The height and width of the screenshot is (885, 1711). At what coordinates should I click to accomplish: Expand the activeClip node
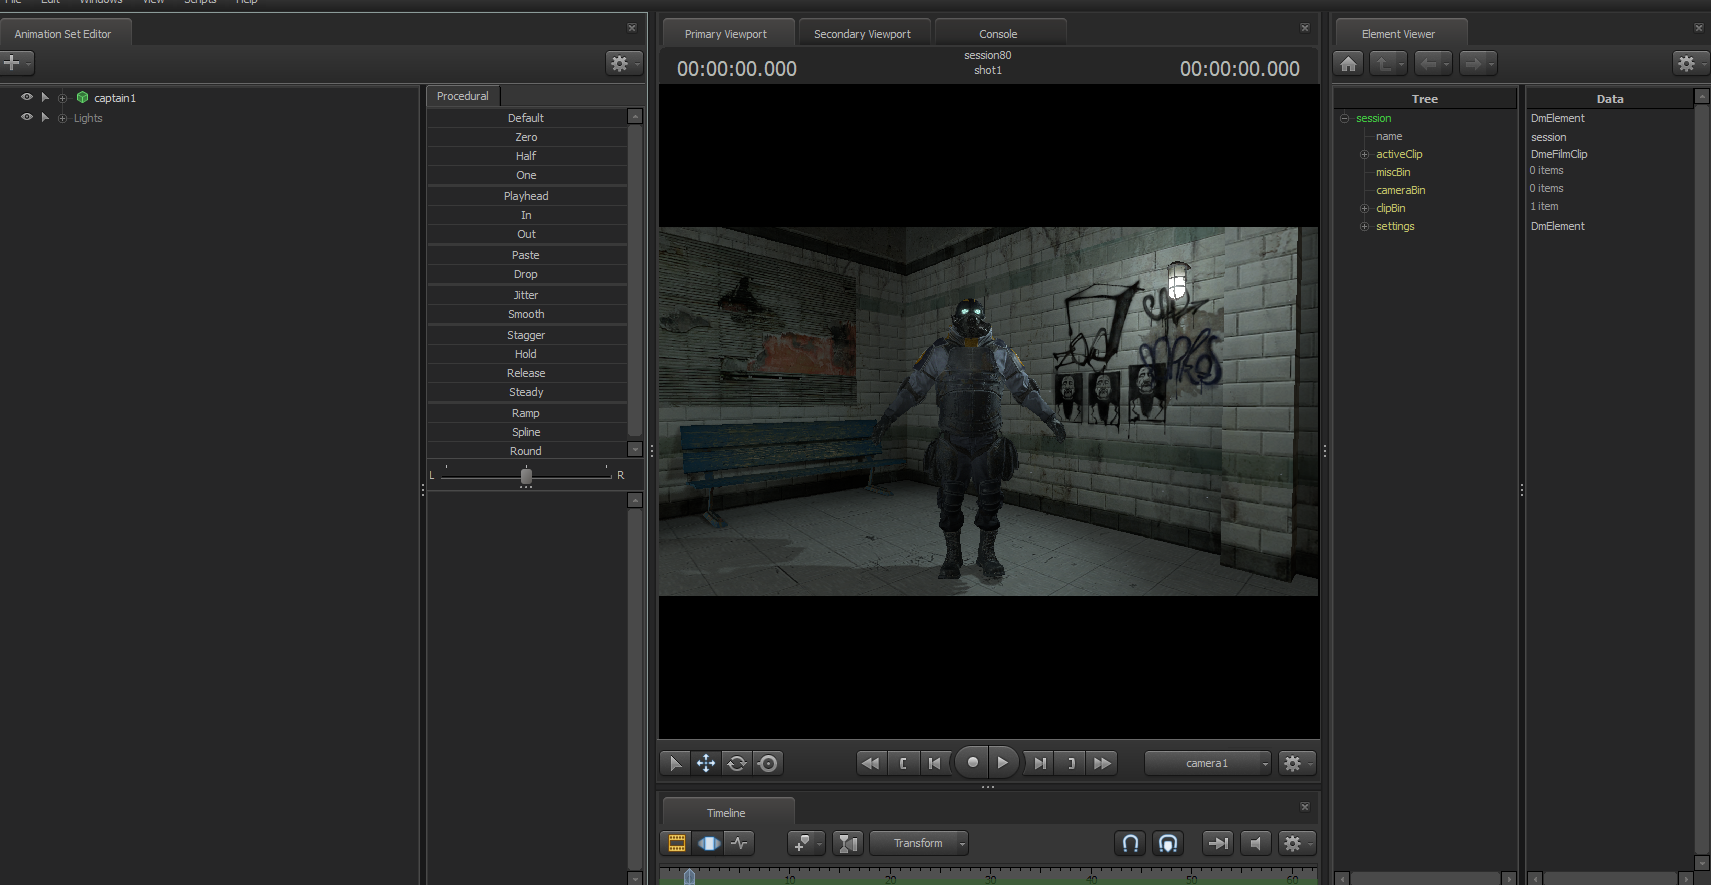tap(1364, 154)
